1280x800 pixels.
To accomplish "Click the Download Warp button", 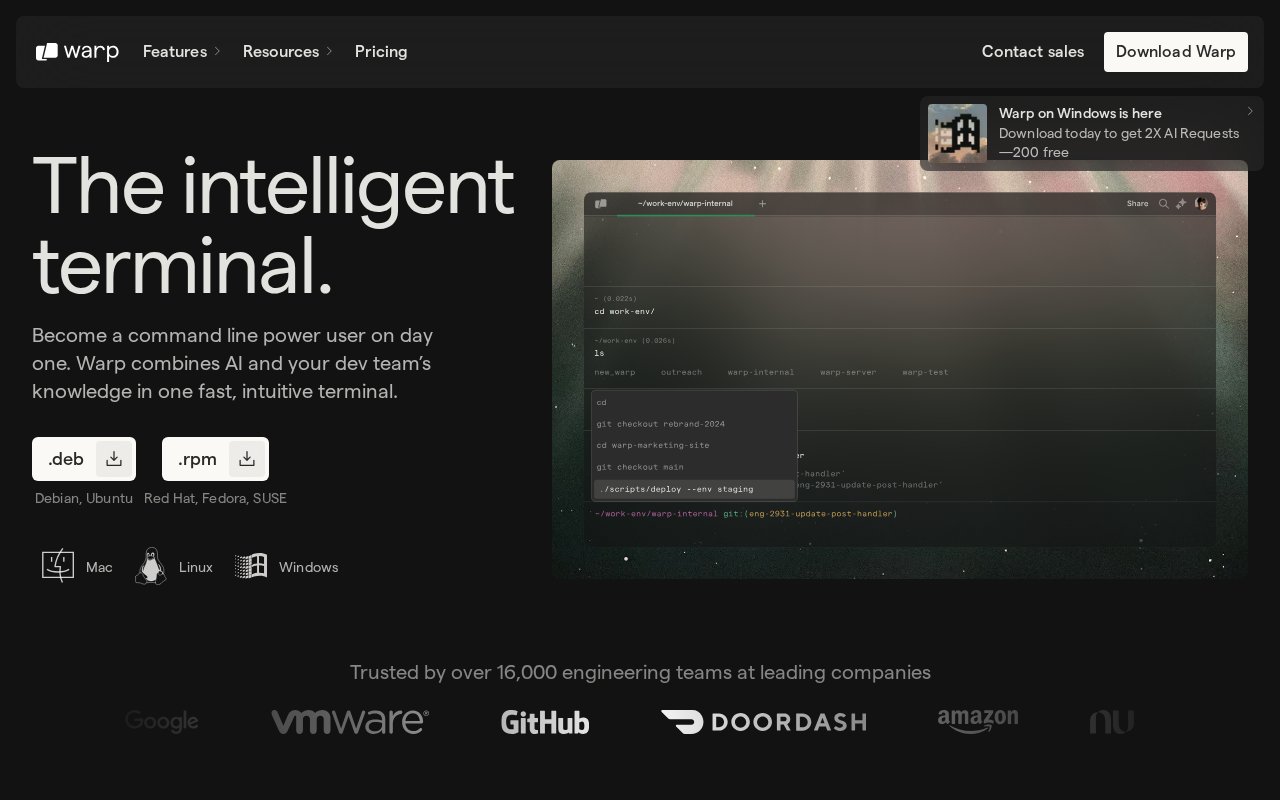I will tap(1176, 52).
